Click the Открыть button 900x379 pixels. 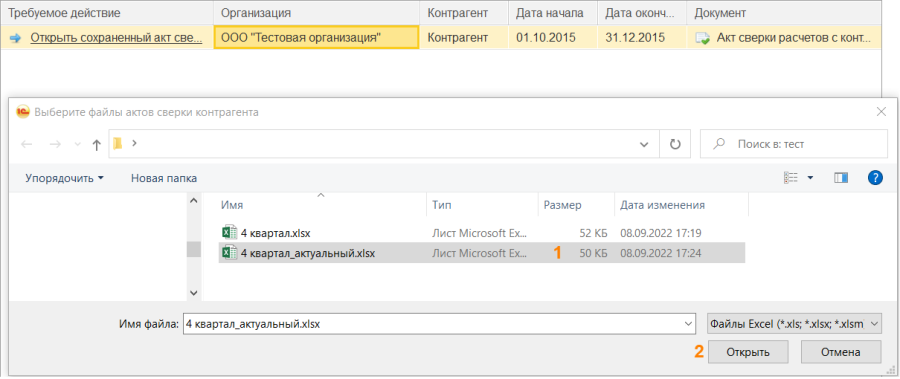point(748,352)
